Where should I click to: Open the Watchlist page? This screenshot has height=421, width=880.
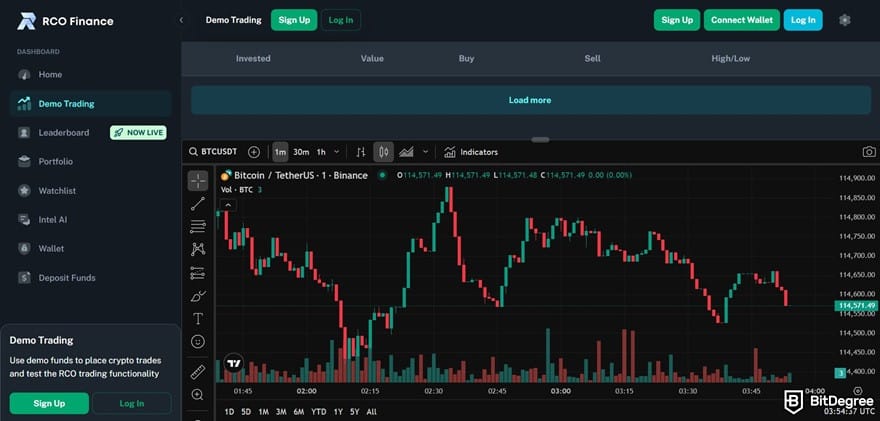(x=57, y=191)
